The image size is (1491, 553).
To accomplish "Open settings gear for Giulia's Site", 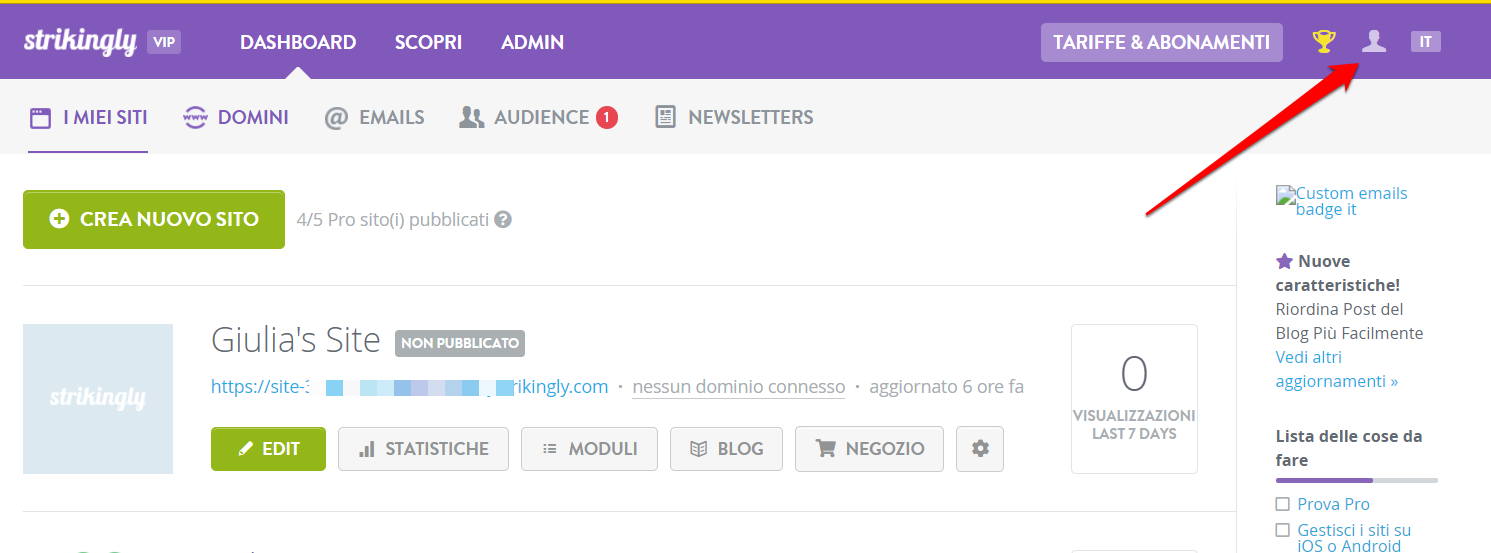I will [x=980, y=449].
